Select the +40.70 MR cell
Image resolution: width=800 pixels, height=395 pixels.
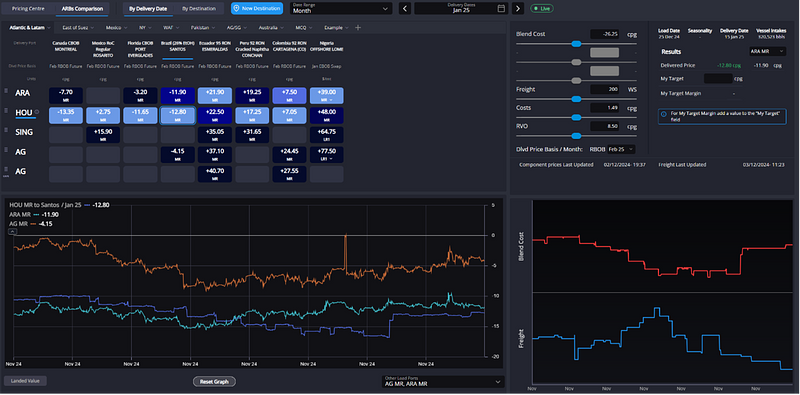[x=215, y=174]
